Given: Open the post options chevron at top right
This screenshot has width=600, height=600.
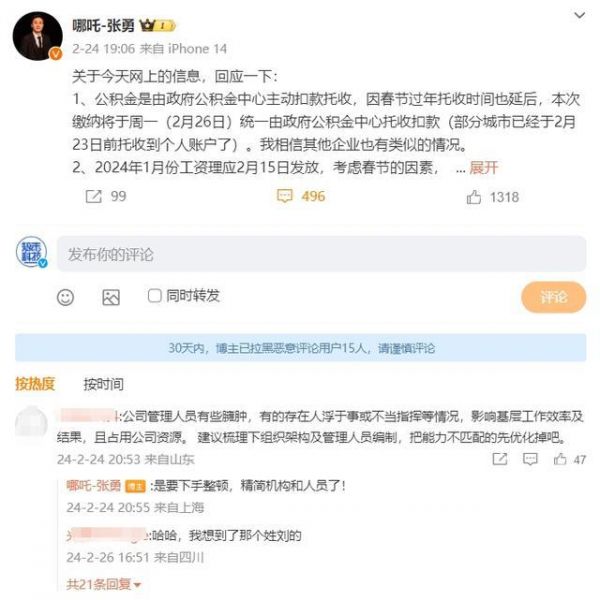Looking at the screenshot, I should click(x=580, y=15).
